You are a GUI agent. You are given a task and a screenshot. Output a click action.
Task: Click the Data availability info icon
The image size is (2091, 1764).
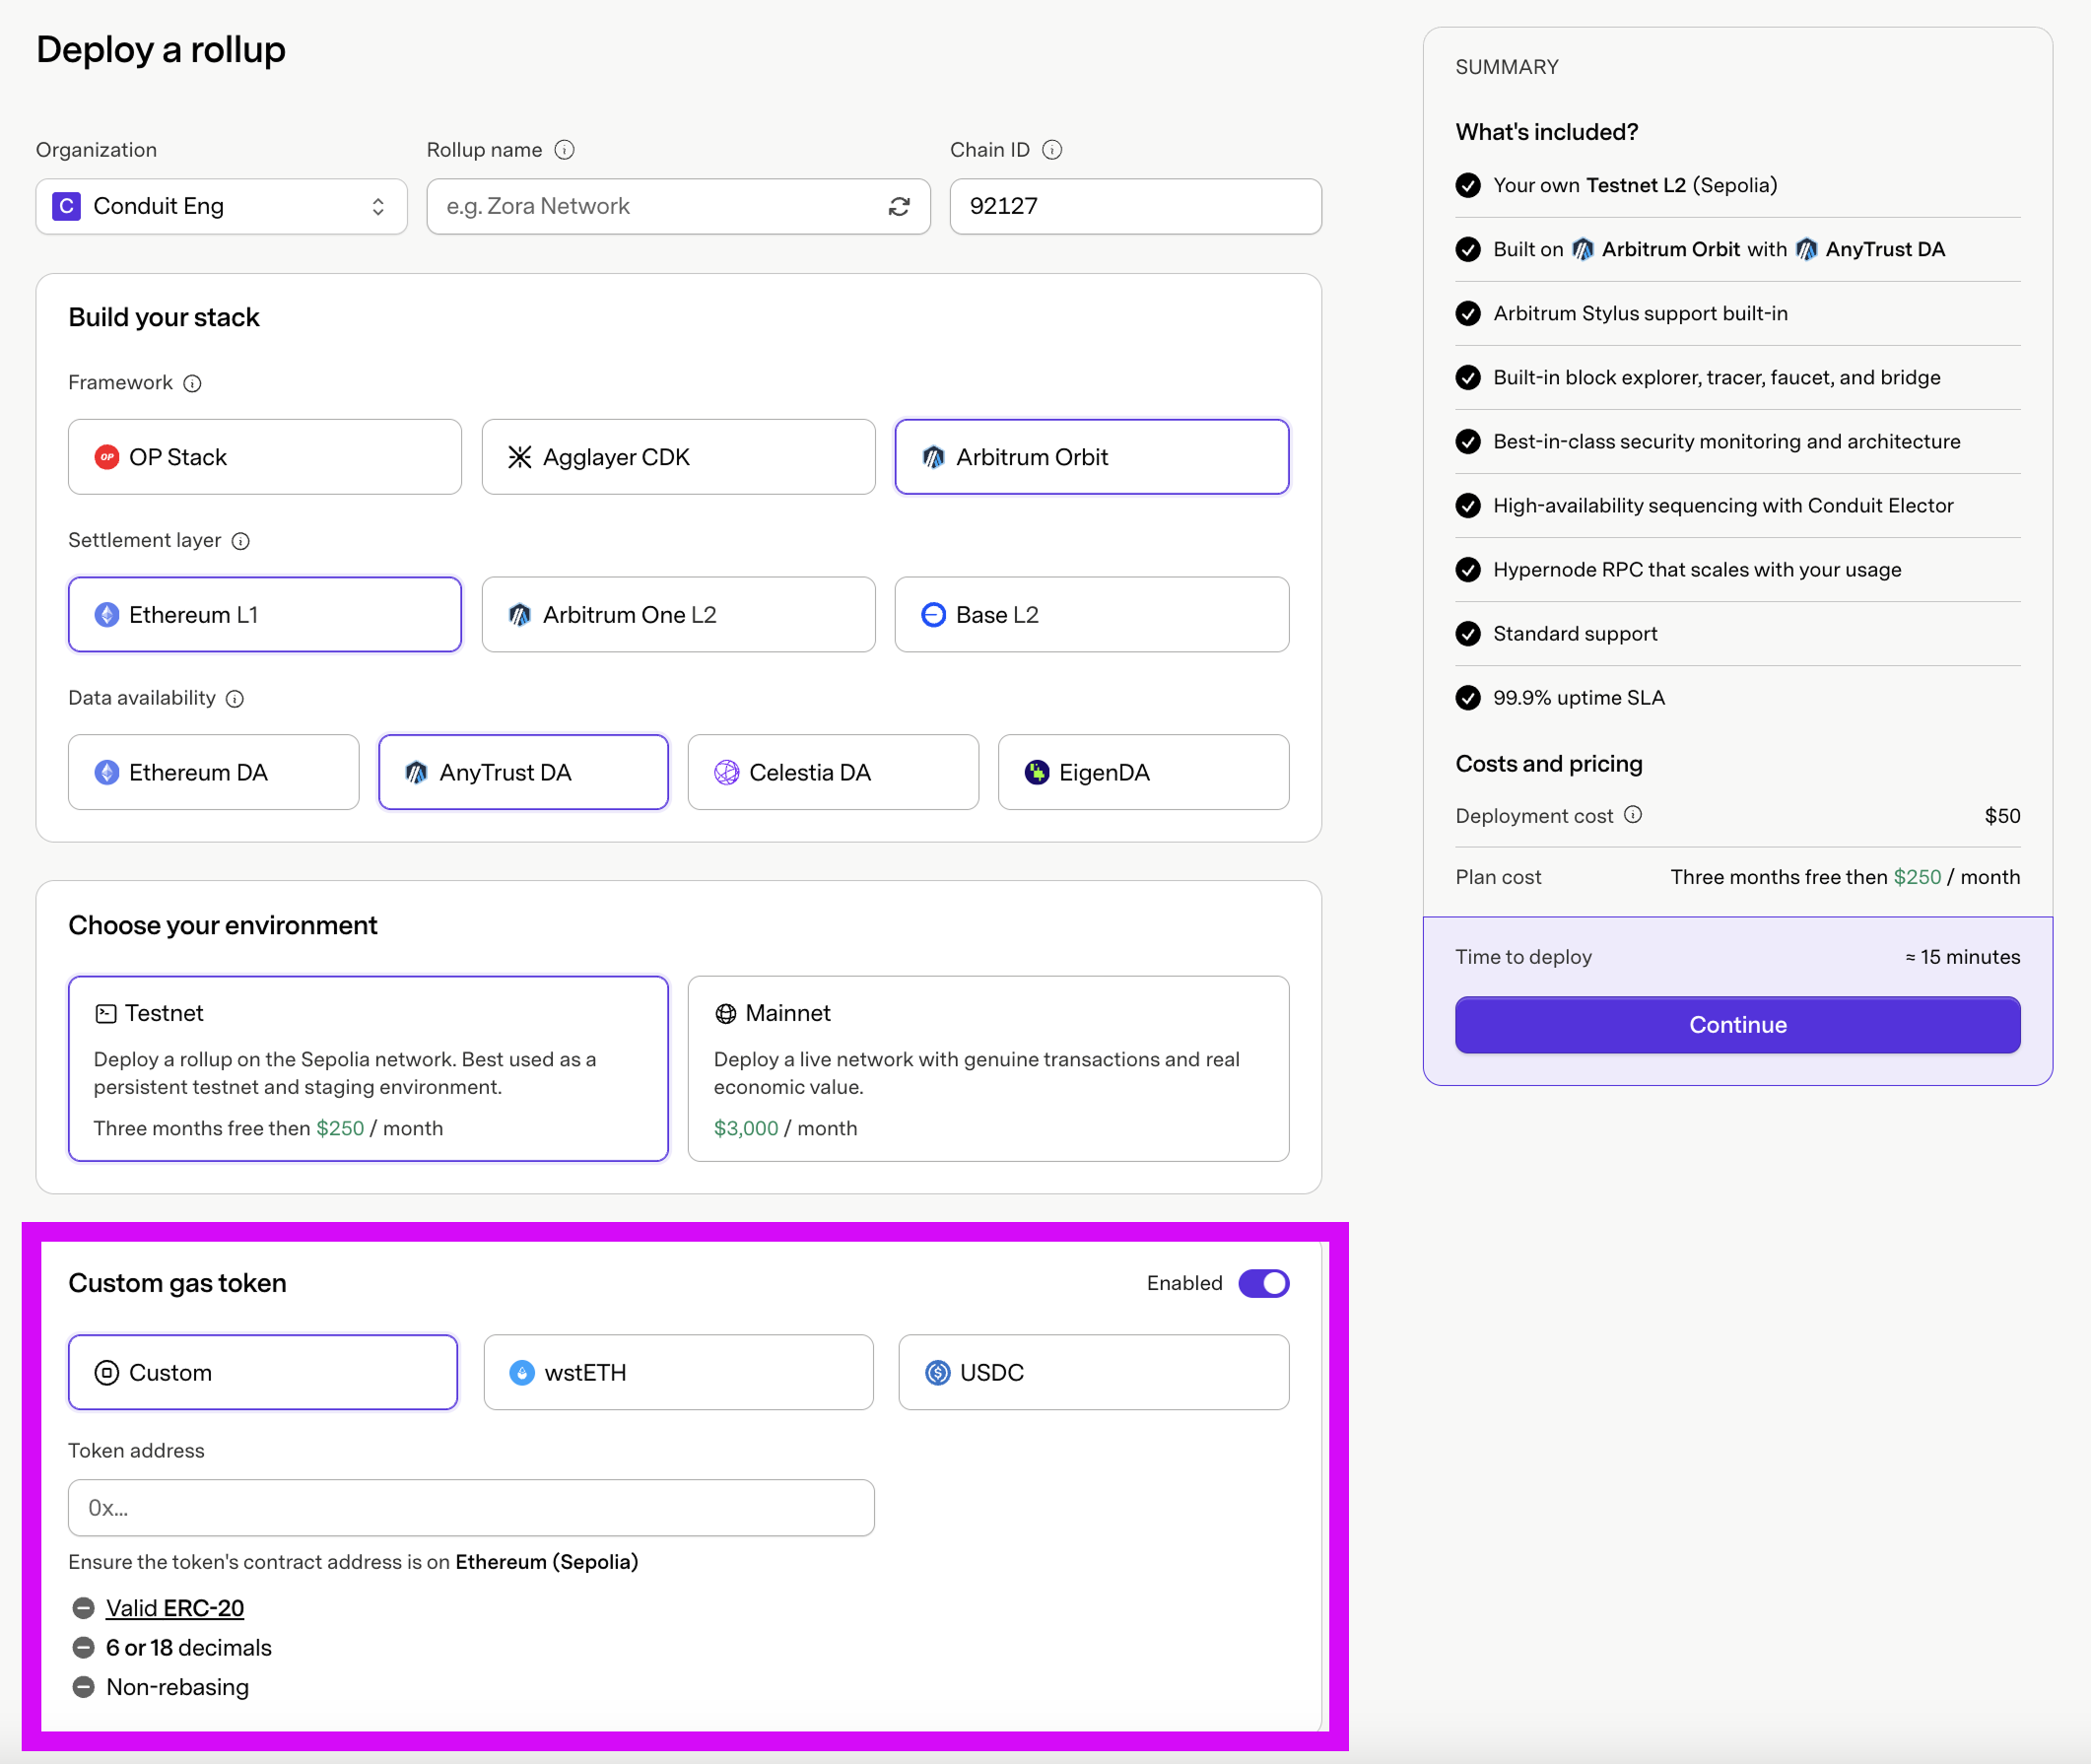[x=234, y=699]
